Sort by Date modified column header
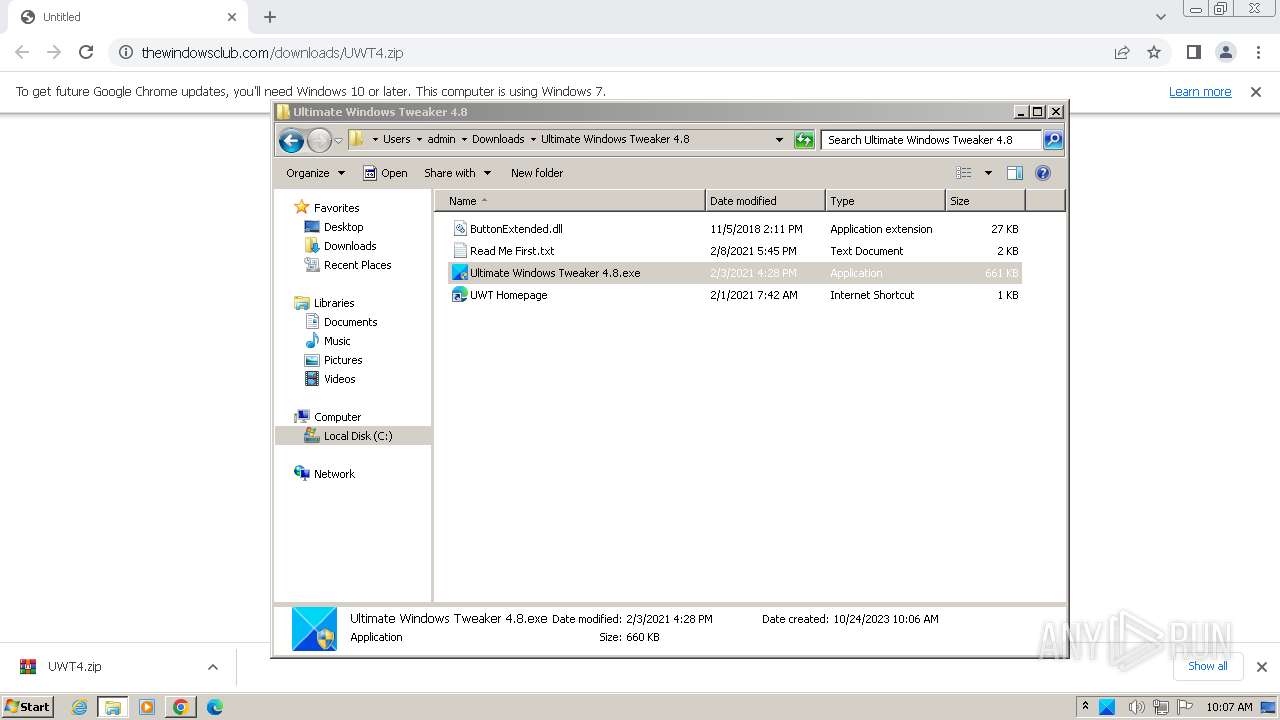The width and height of the screenshot is (1280, 720). pos(765,201)
